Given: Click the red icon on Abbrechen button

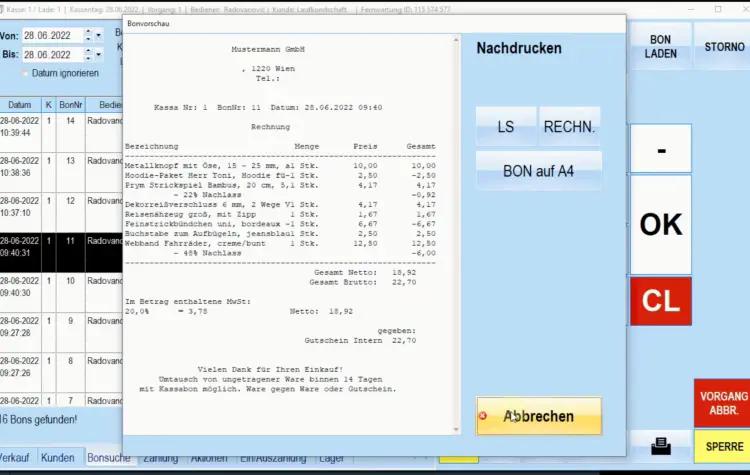Looking at the screenshot, I should 483,416.
